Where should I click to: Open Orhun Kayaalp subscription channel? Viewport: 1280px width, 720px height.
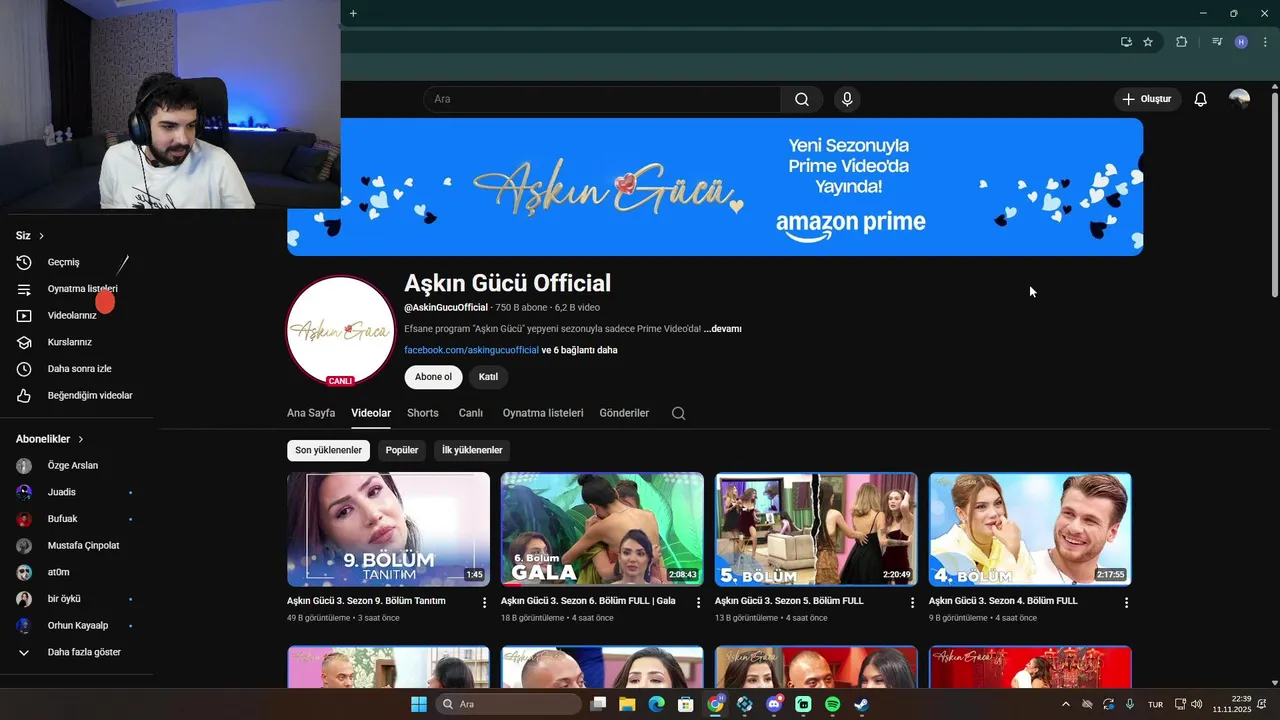(x=76, y=626)
